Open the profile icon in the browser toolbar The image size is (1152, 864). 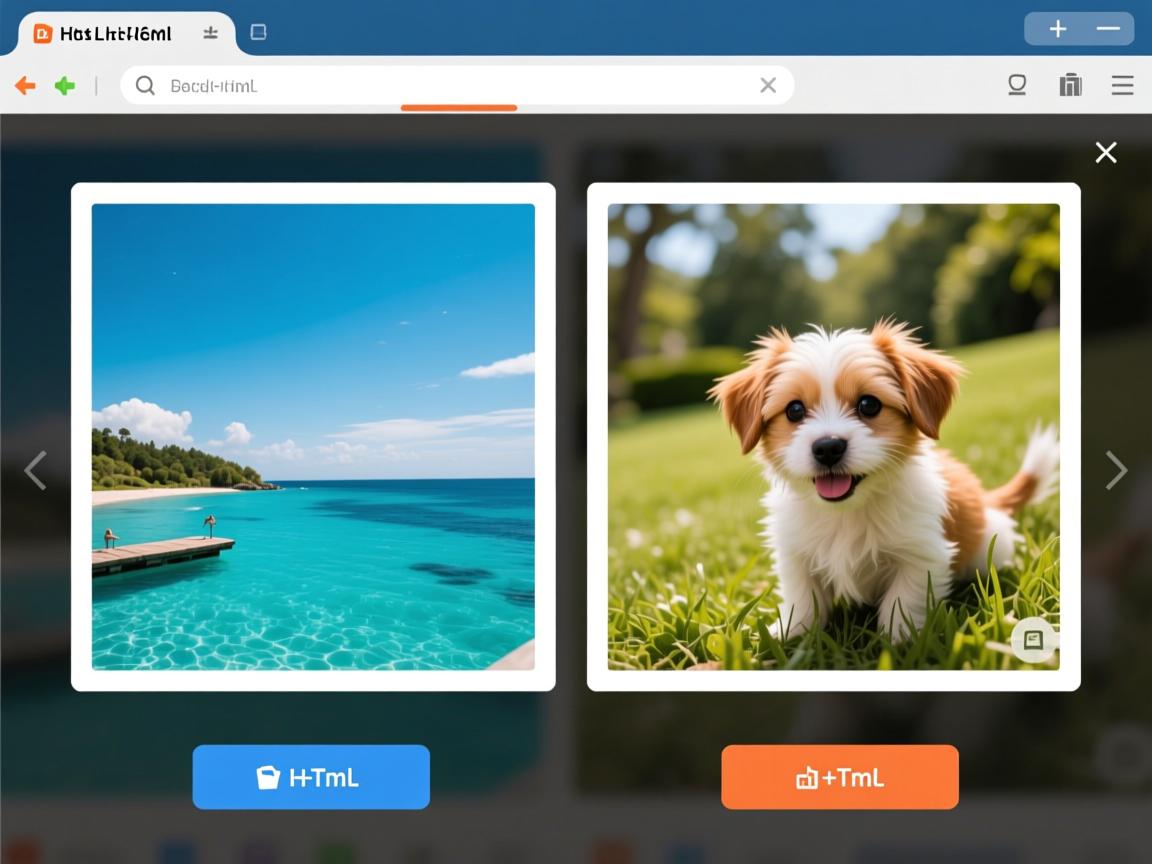pyautogui.click(x=1017, y=85)
